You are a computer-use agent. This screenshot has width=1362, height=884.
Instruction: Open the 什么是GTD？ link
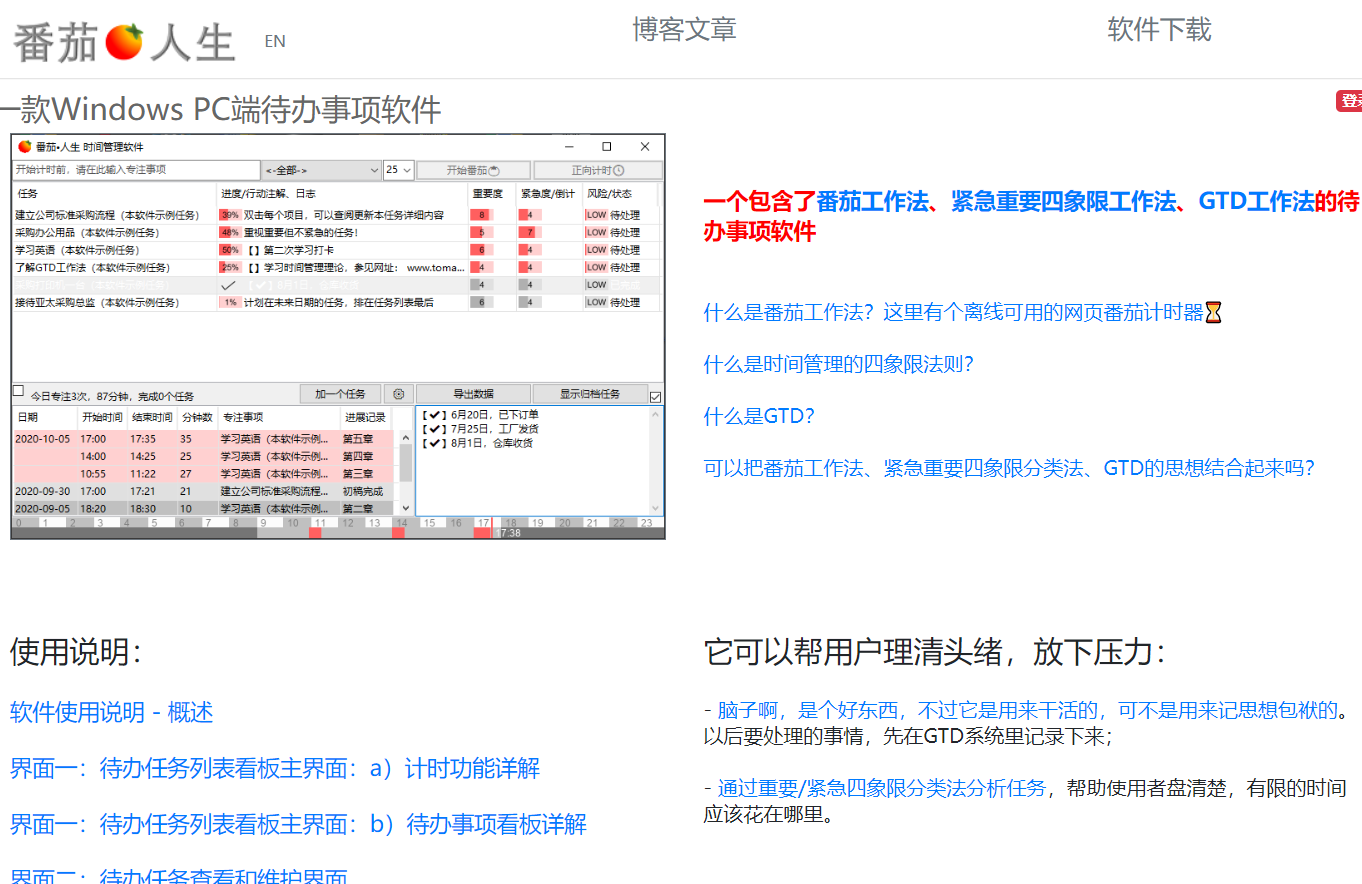(x=759, y=416)
